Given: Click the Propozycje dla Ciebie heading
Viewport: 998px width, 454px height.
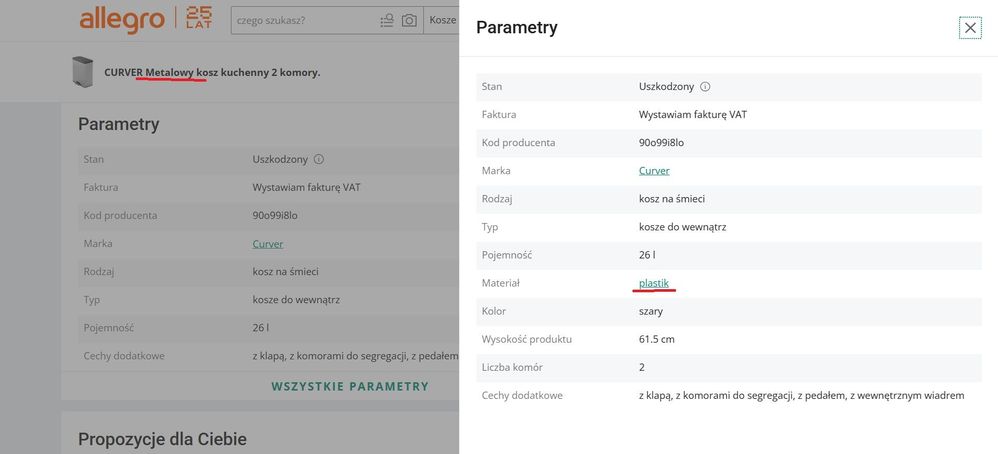Looking at the screenshot, I should (x=162, y=438).
